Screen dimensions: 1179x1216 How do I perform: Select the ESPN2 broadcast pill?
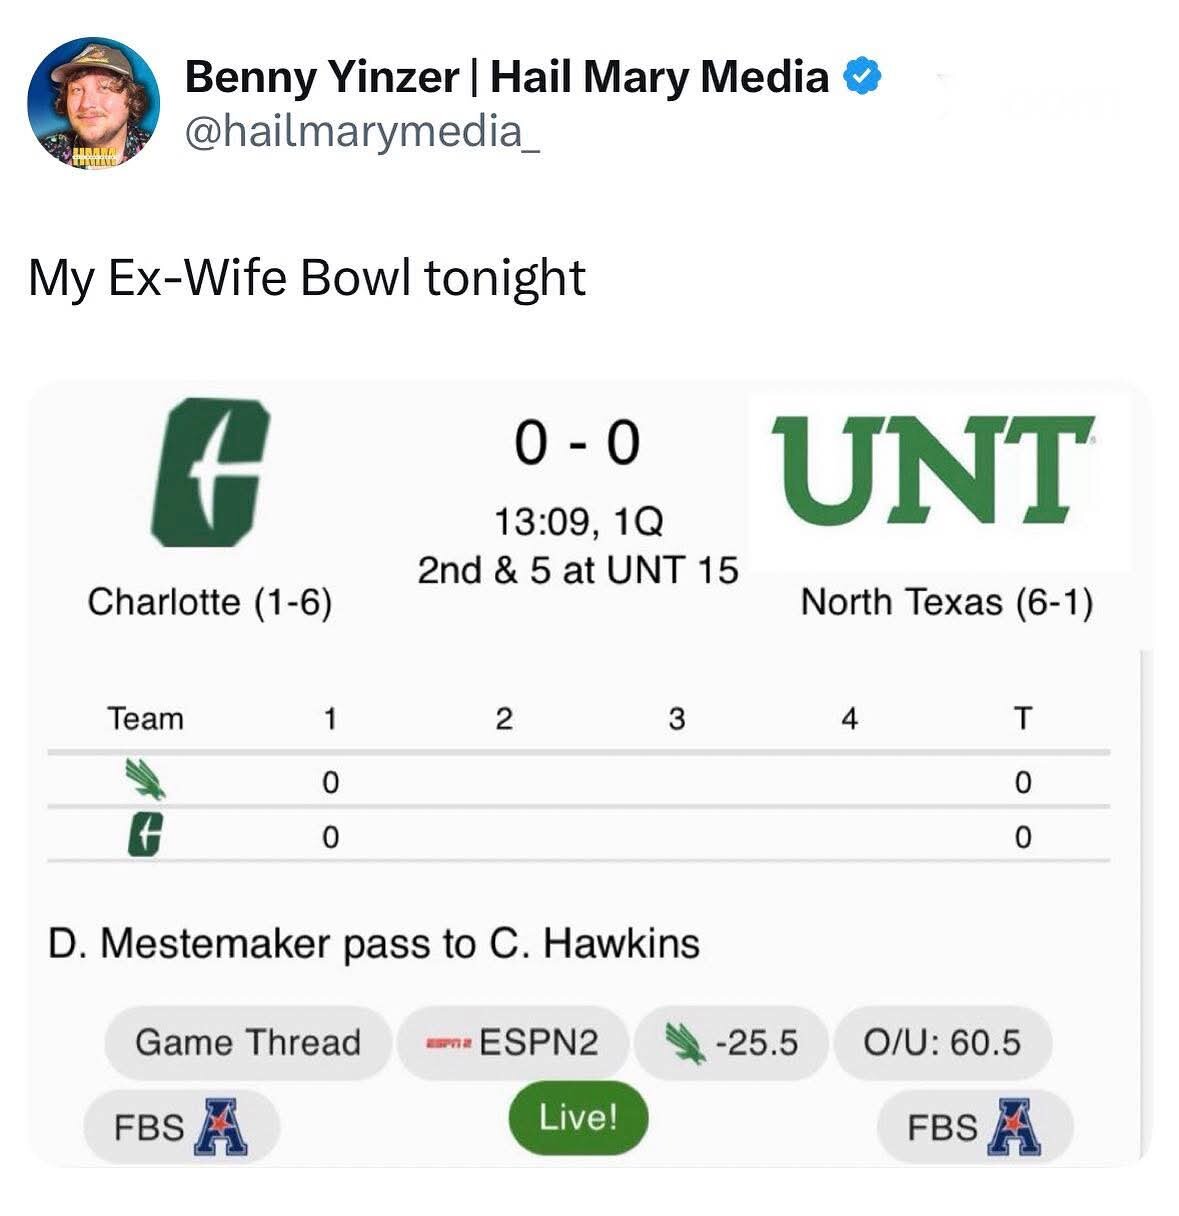(x=512, y=1042)
